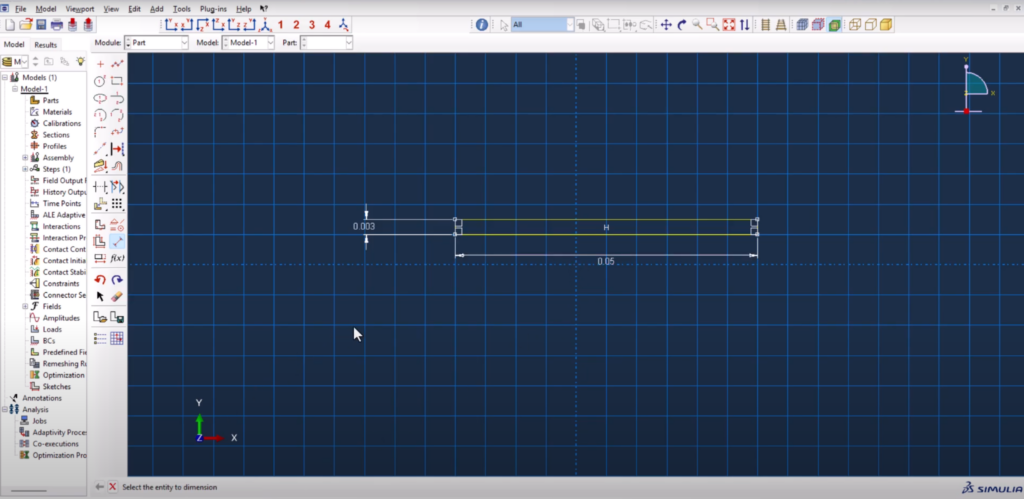1024x499 pixels.
Task: Print the current viewport
Action: click(x=57, y=25)
